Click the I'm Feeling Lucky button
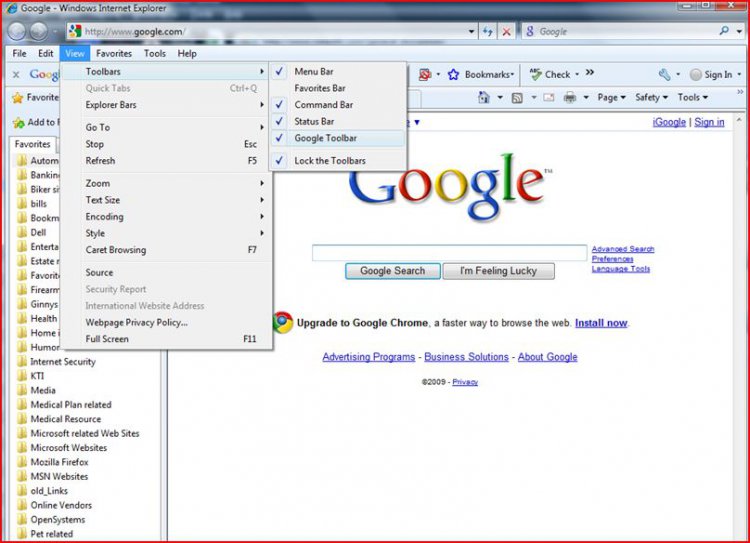The image size is (750, 543). pos(498,271)
